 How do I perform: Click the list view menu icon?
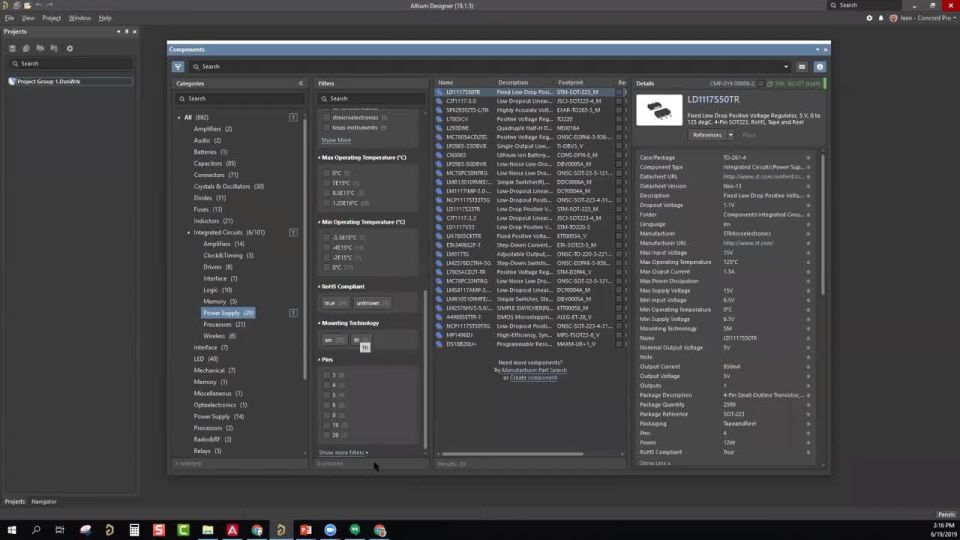pyautogui.click(x=802, y=67)
